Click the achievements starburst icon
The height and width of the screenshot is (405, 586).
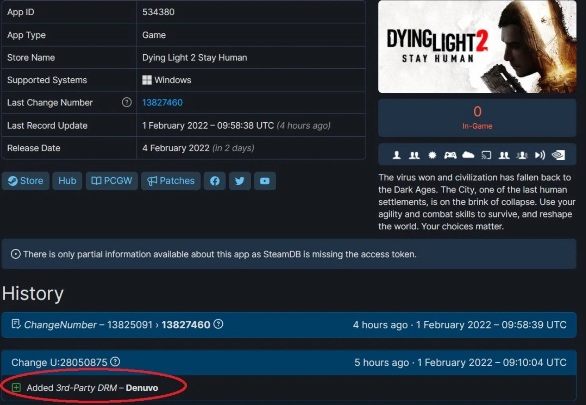click(432, 155)
